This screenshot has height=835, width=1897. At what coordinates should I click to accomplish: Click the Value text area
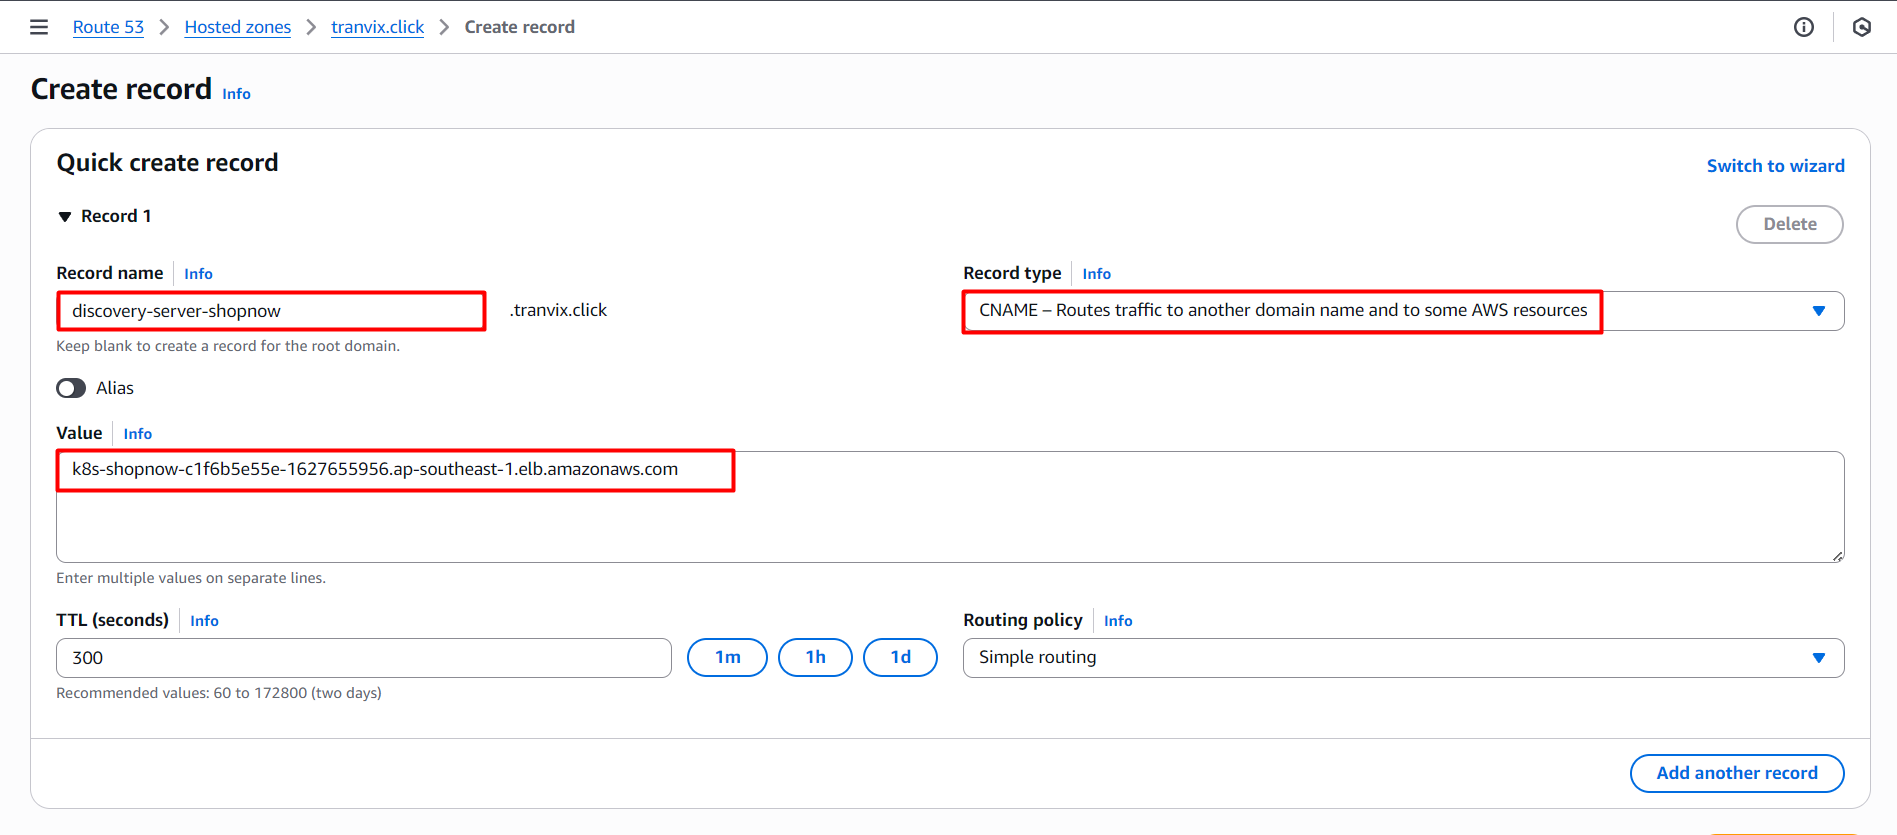coord(950,520)
